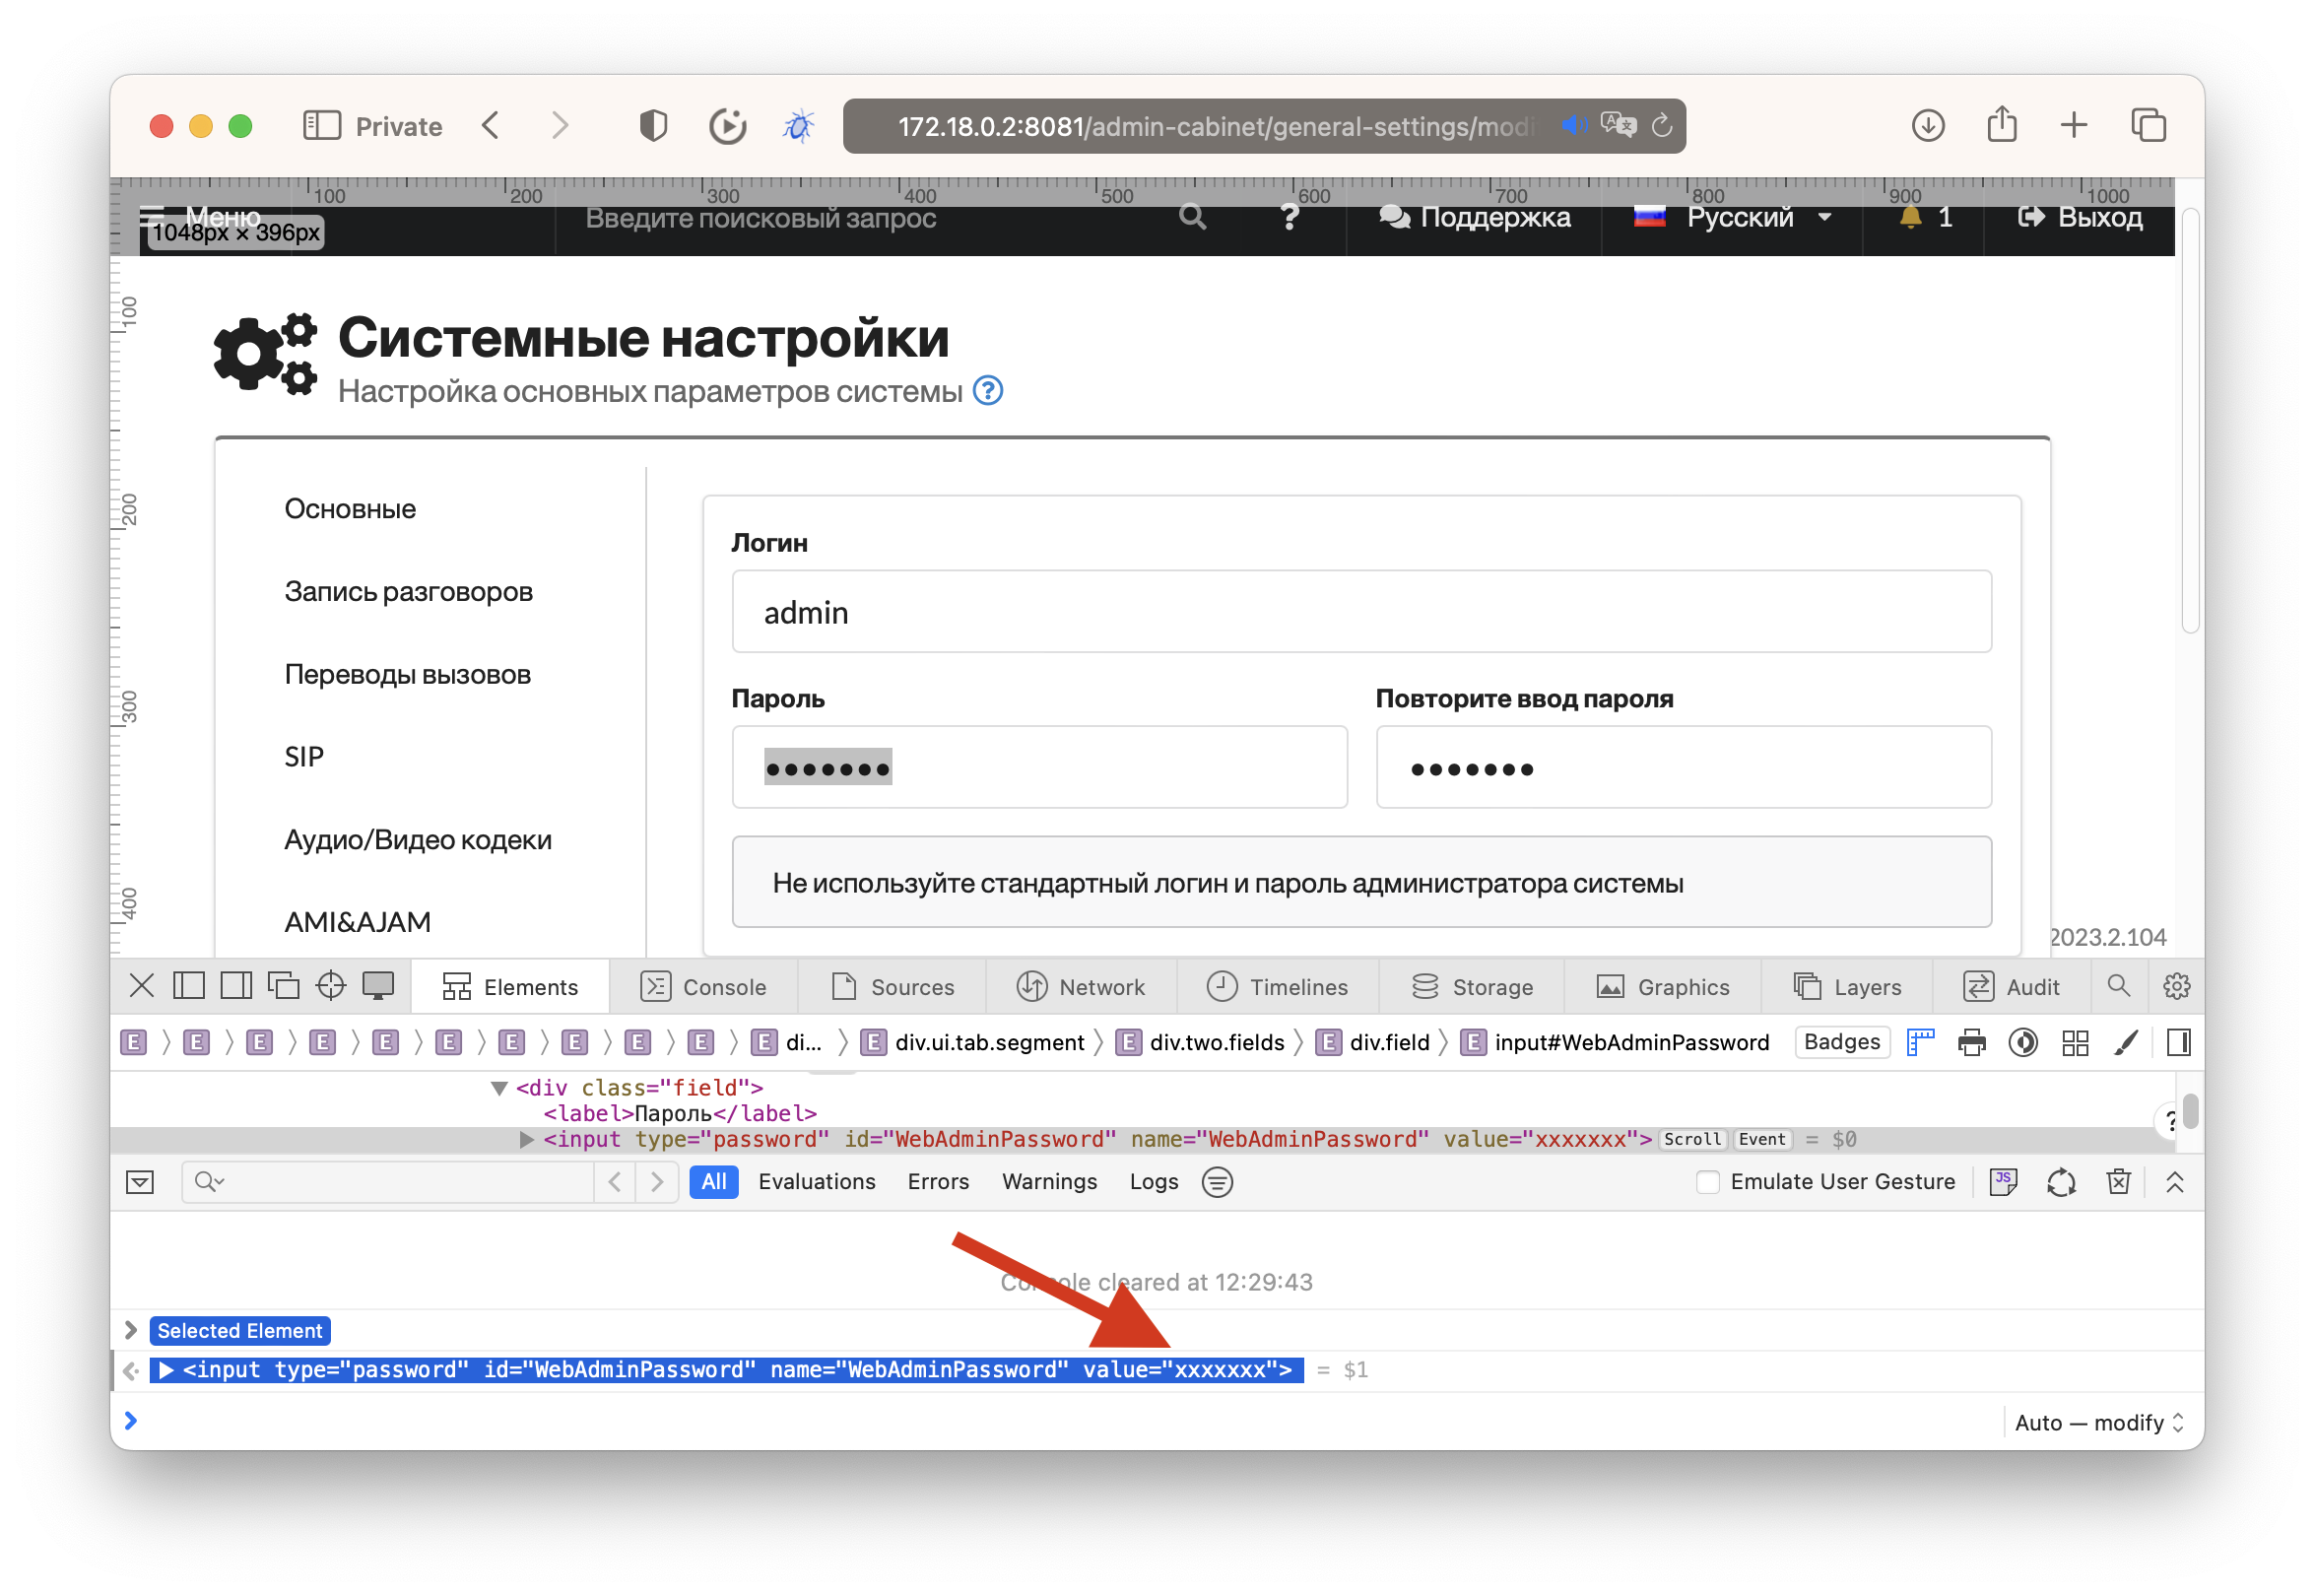The width and height of the screenshot is (2315, 1596).
Task: Click the paint flashing brush icon
Action: (x=2126, y=1042)
